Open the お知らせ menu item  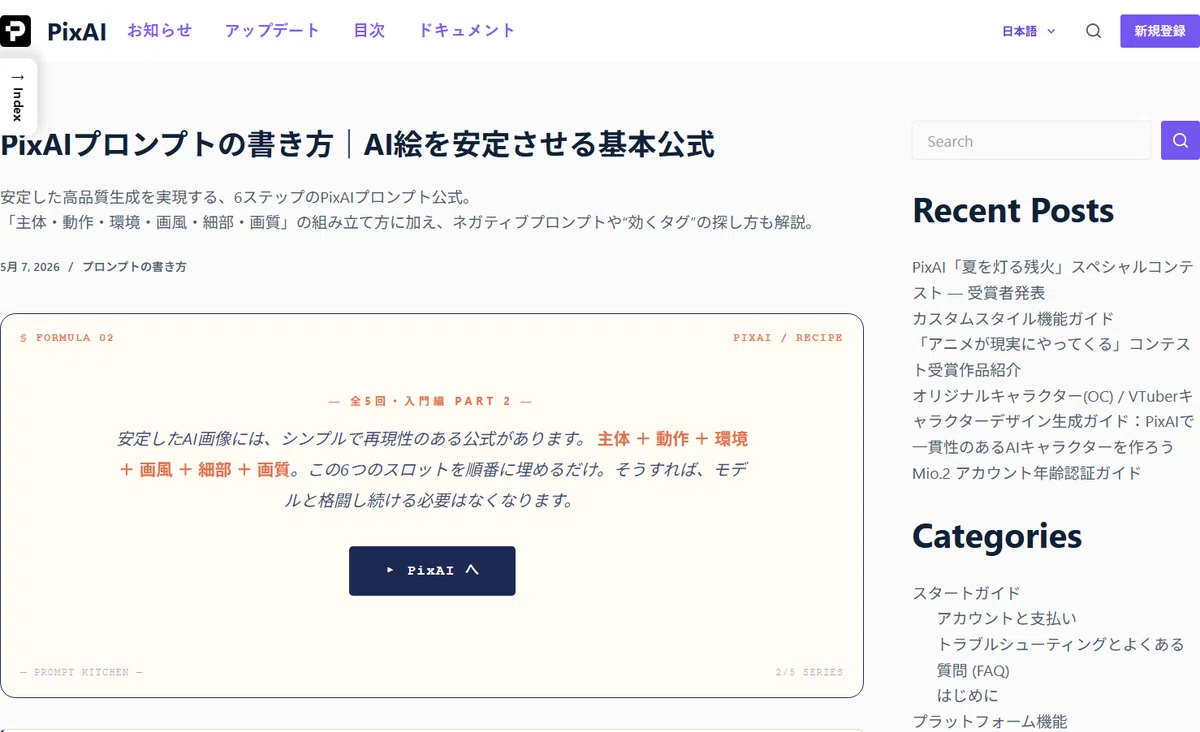pyautogui.click(x=159, y=30)
